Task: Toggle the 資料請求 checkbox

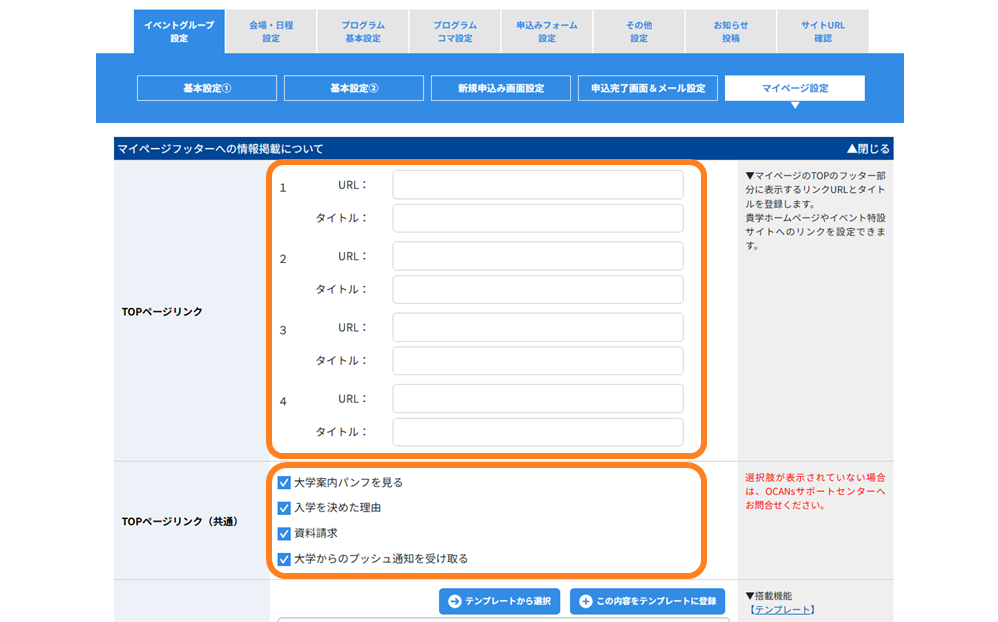Action: pos(284,534)
